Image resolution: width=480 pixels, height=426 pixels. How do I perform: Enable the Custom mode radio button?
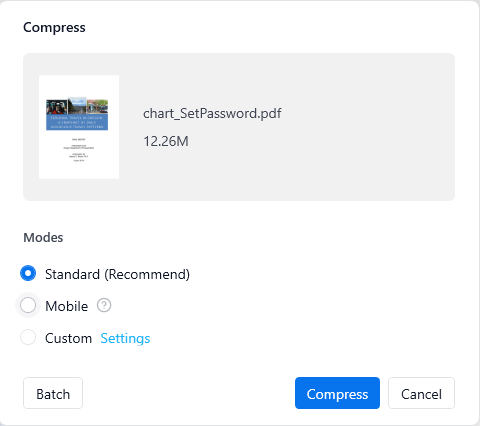pyautogui.click(x=28, y=337)
